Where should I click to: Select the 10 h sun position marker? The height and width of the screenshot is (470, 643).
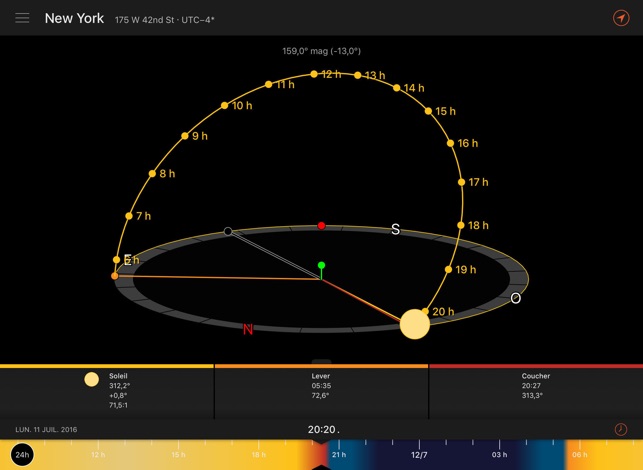224,105
